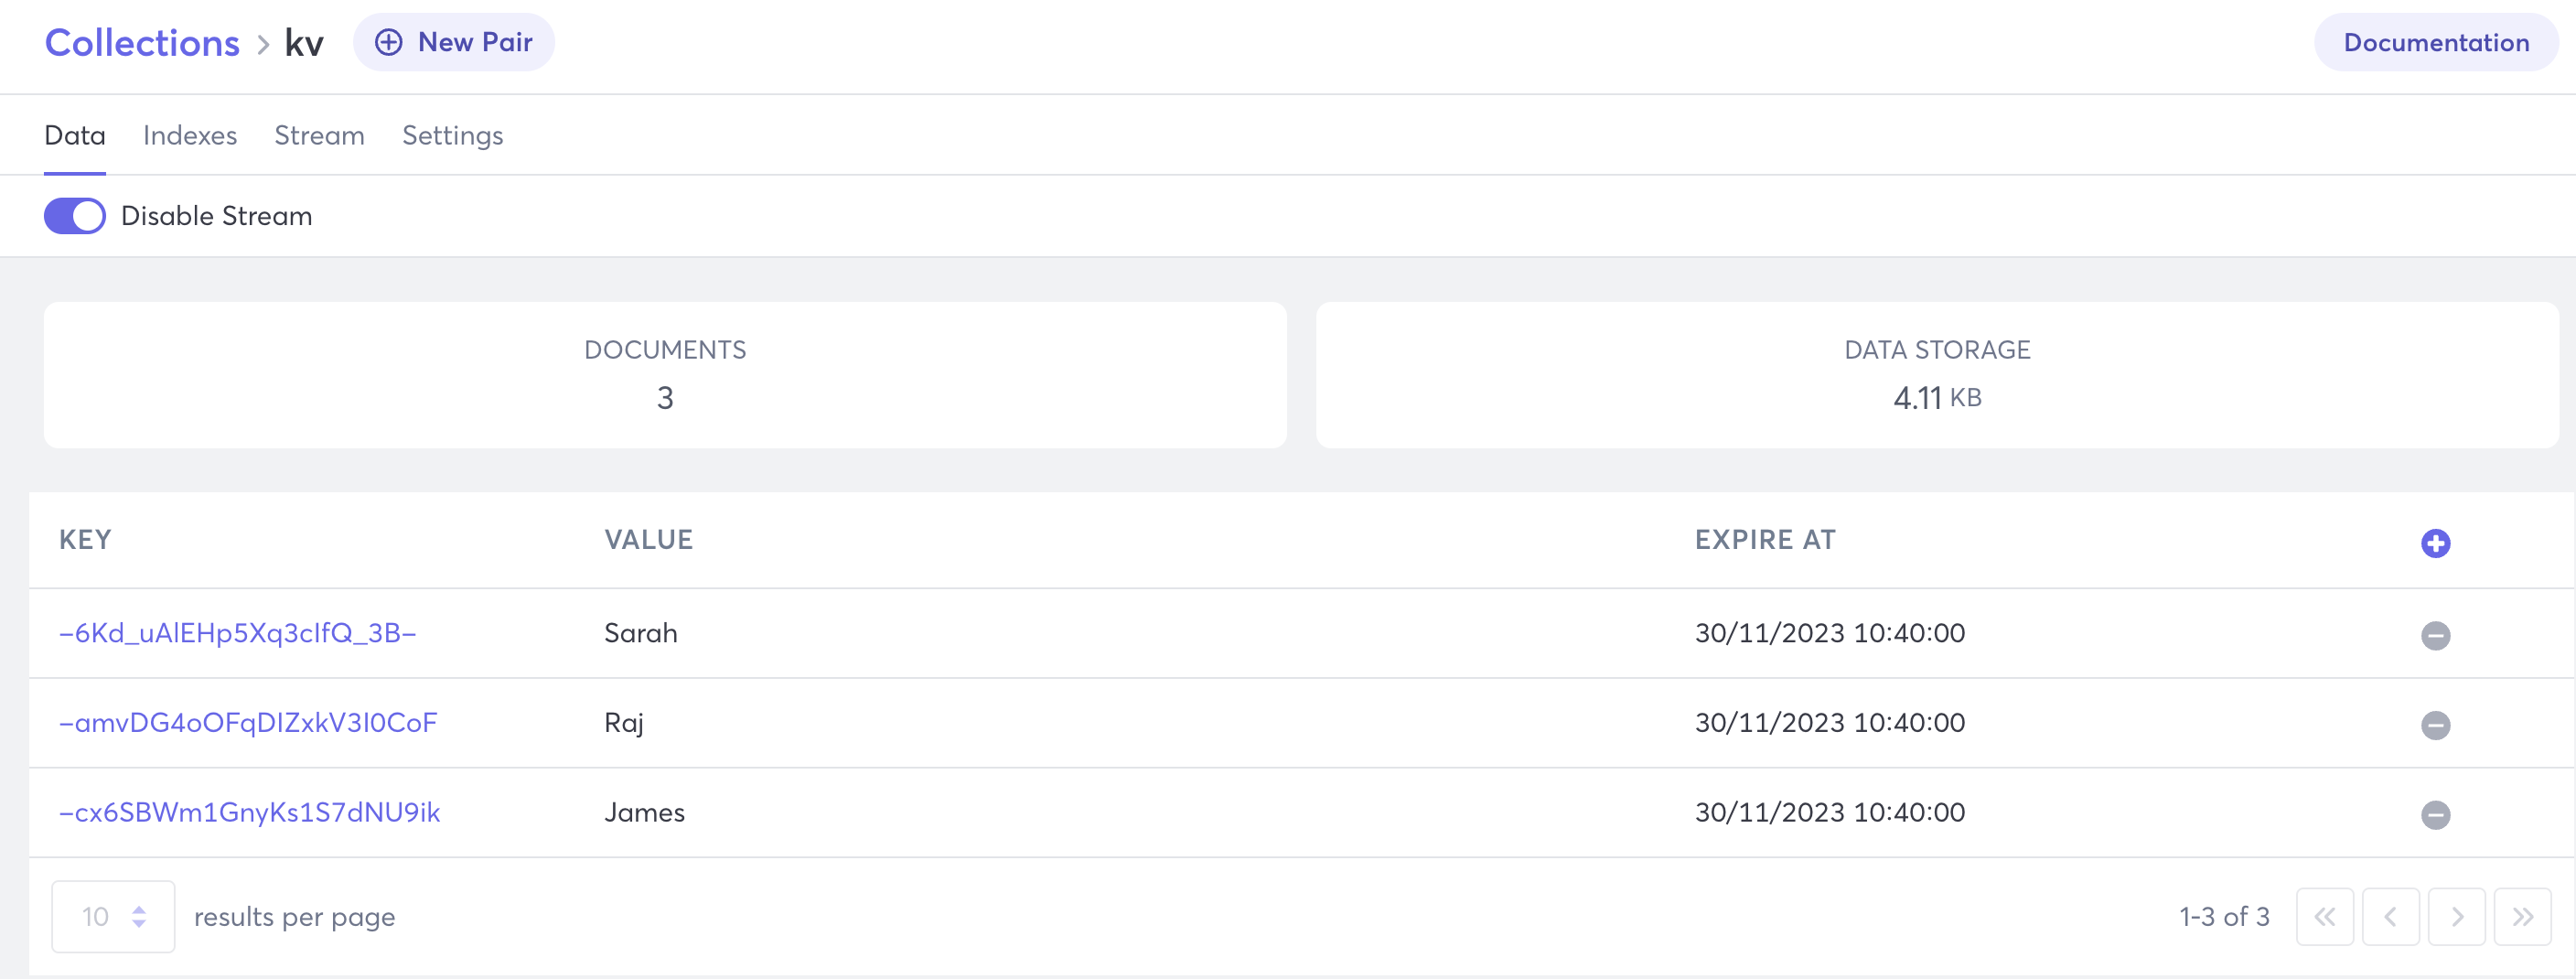The width and height of the screenshot is (2576, 979).
Task: Open the Documentation page
Action: tap(2436, 42)
